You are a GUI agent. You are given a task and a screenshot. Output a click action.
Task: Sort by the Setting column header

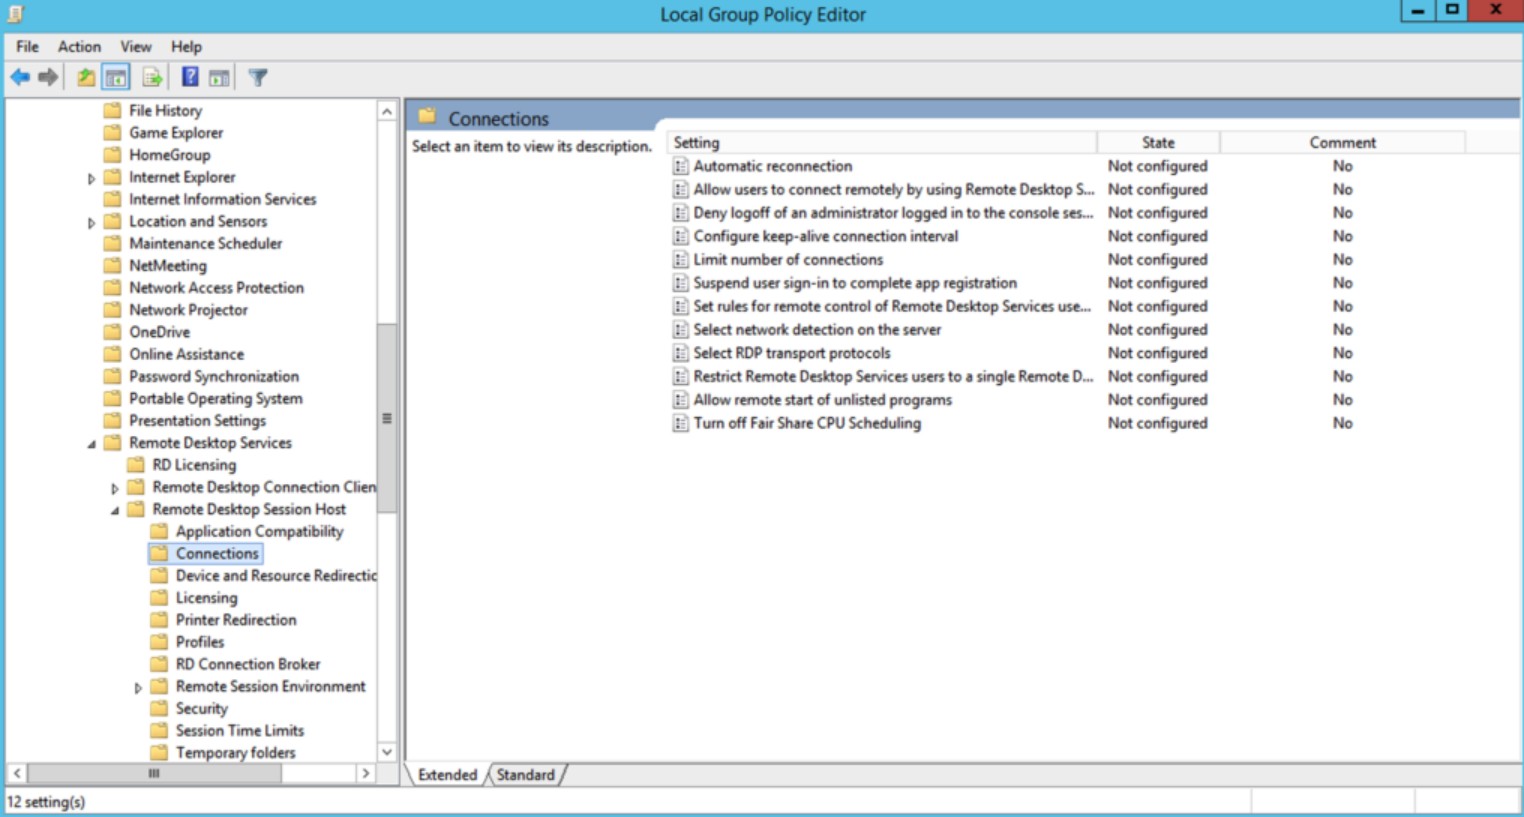882,143
